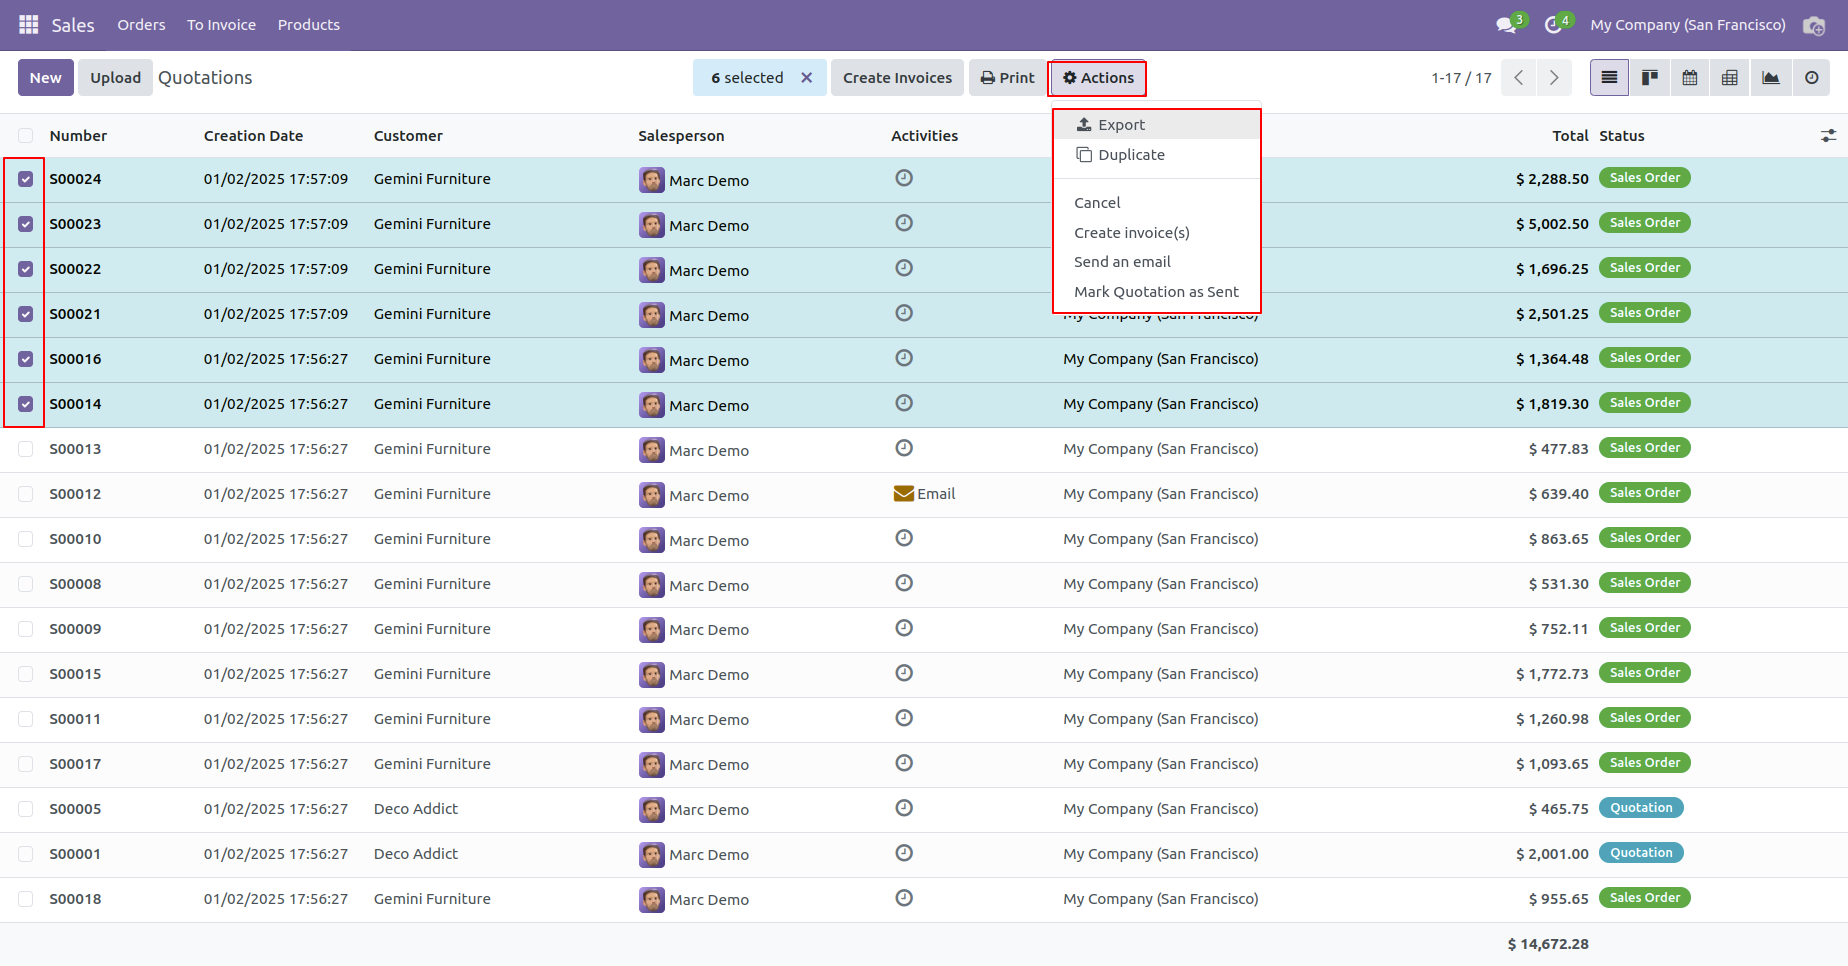Open user avatar icon in top right
1848x966 pixels.
tap(1814, 25)
